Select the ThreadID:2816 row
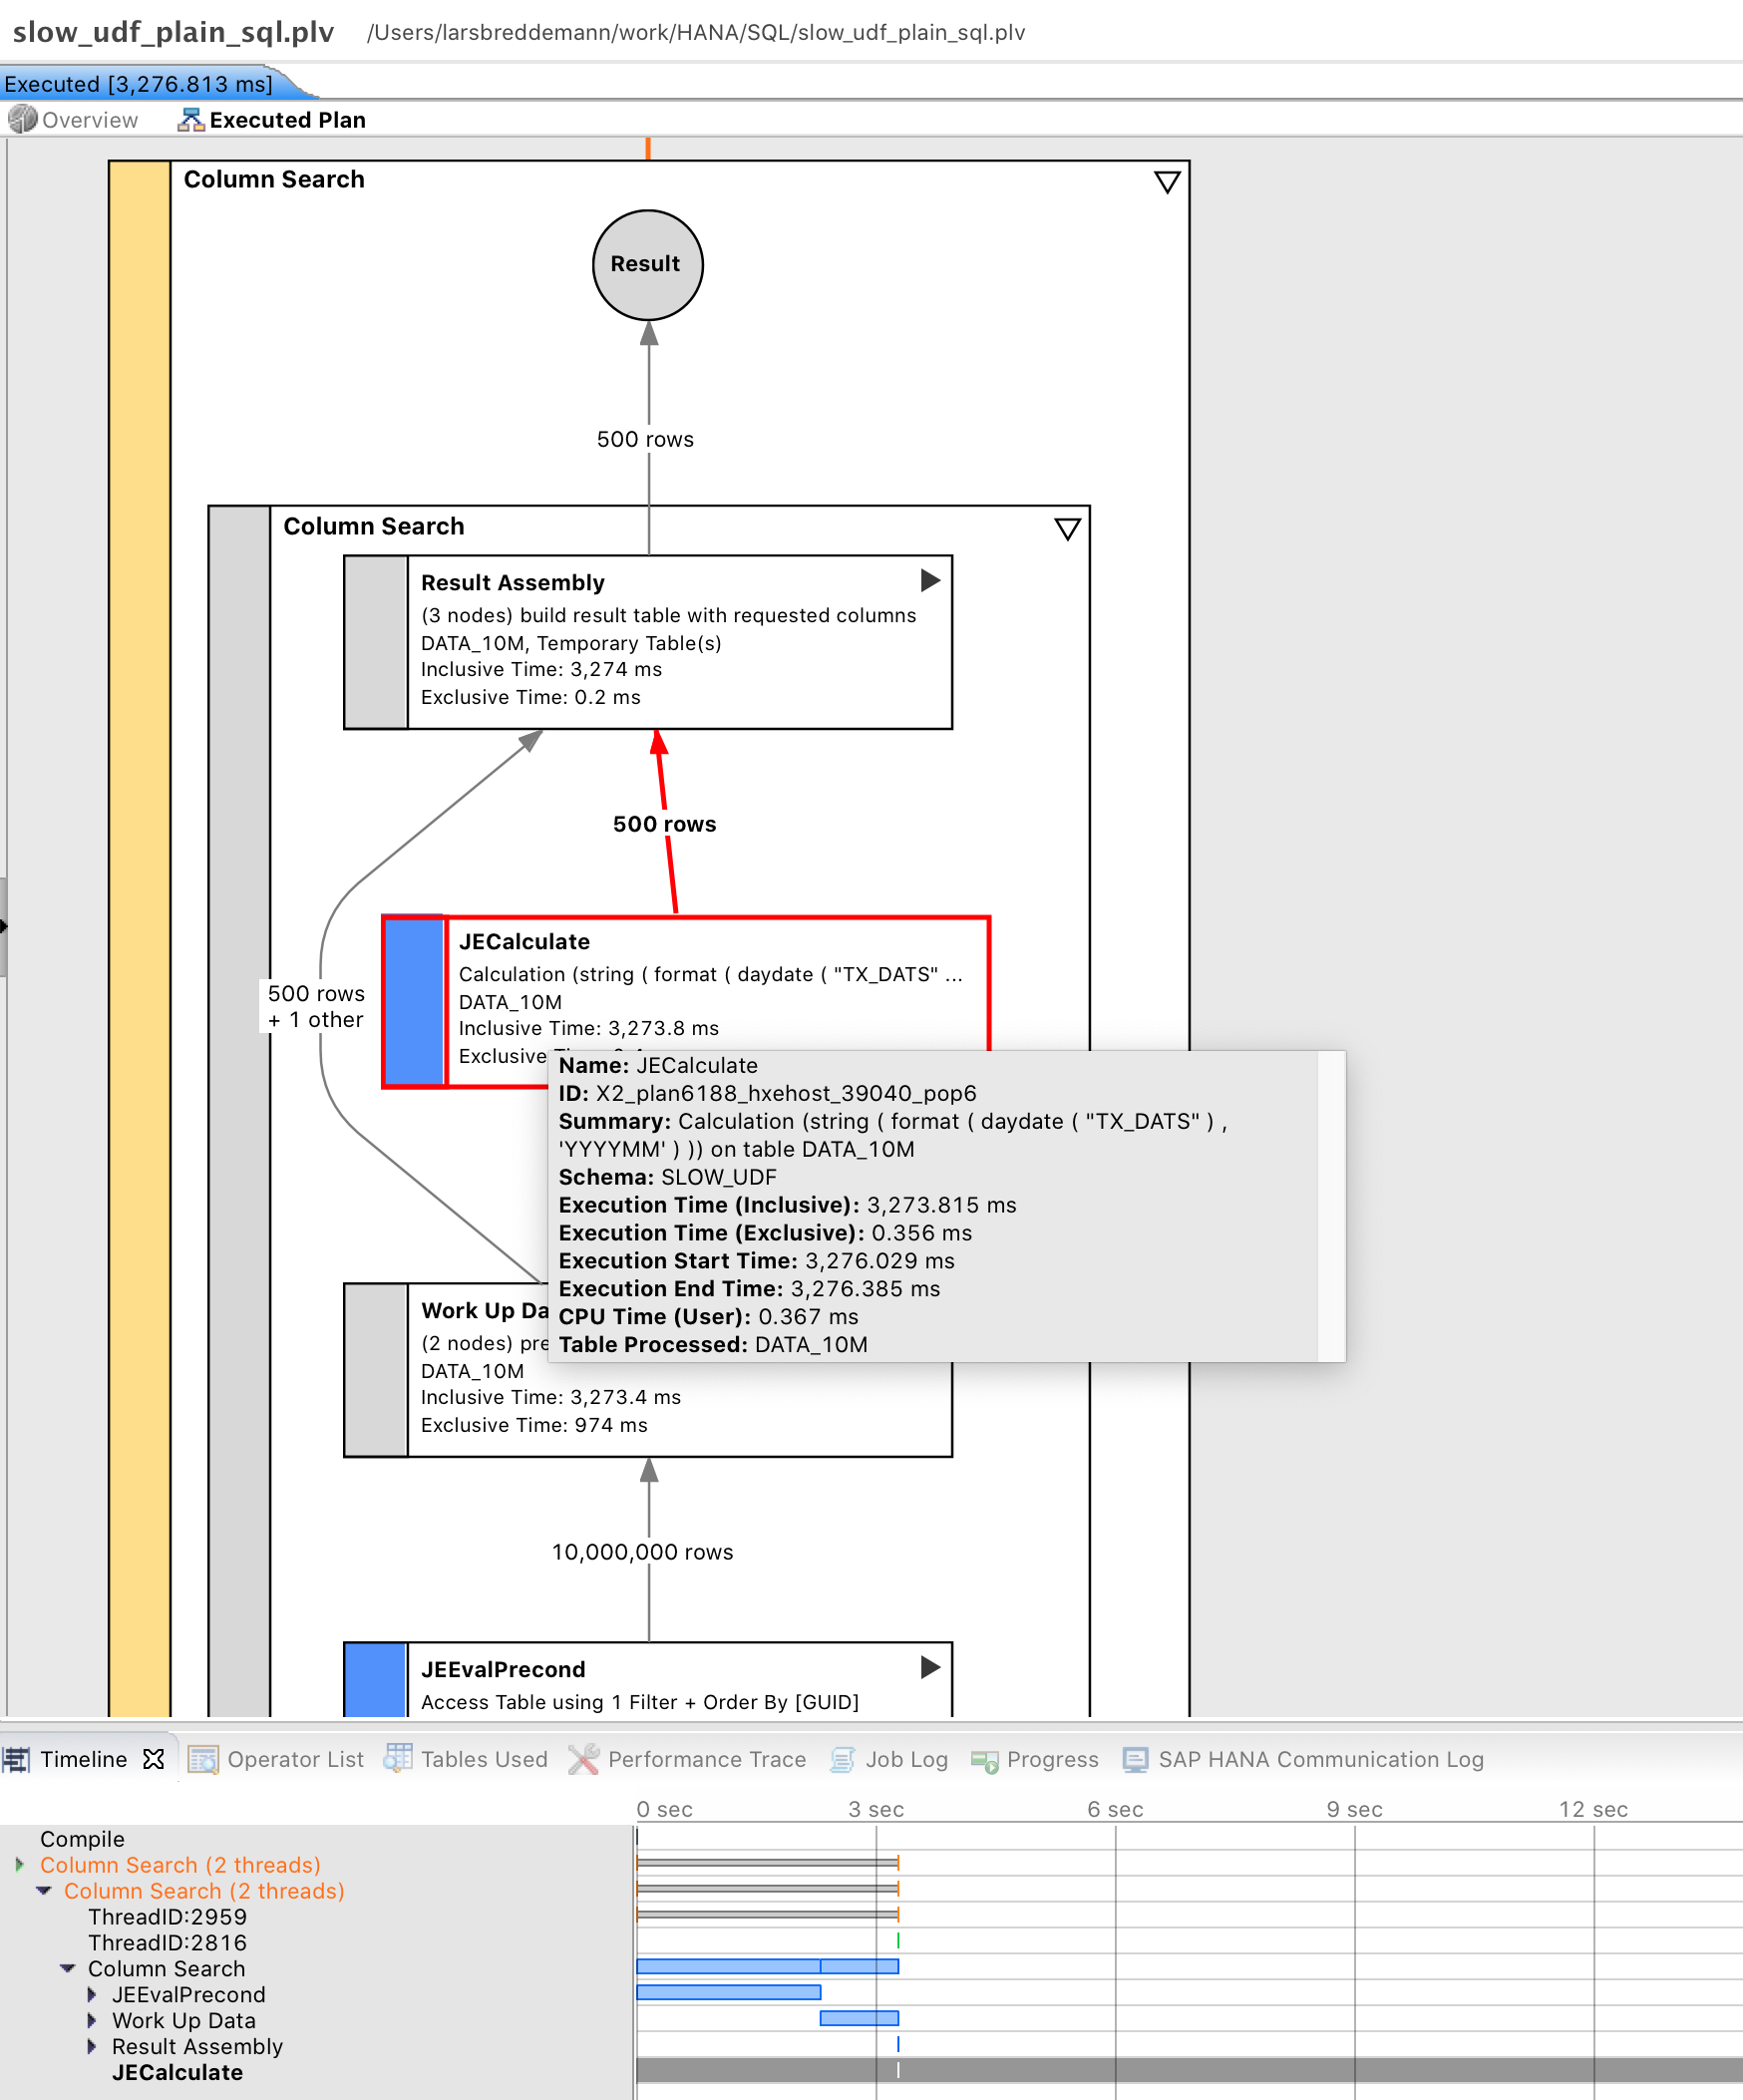The image size is (1743, 2100). (167, 1943)
